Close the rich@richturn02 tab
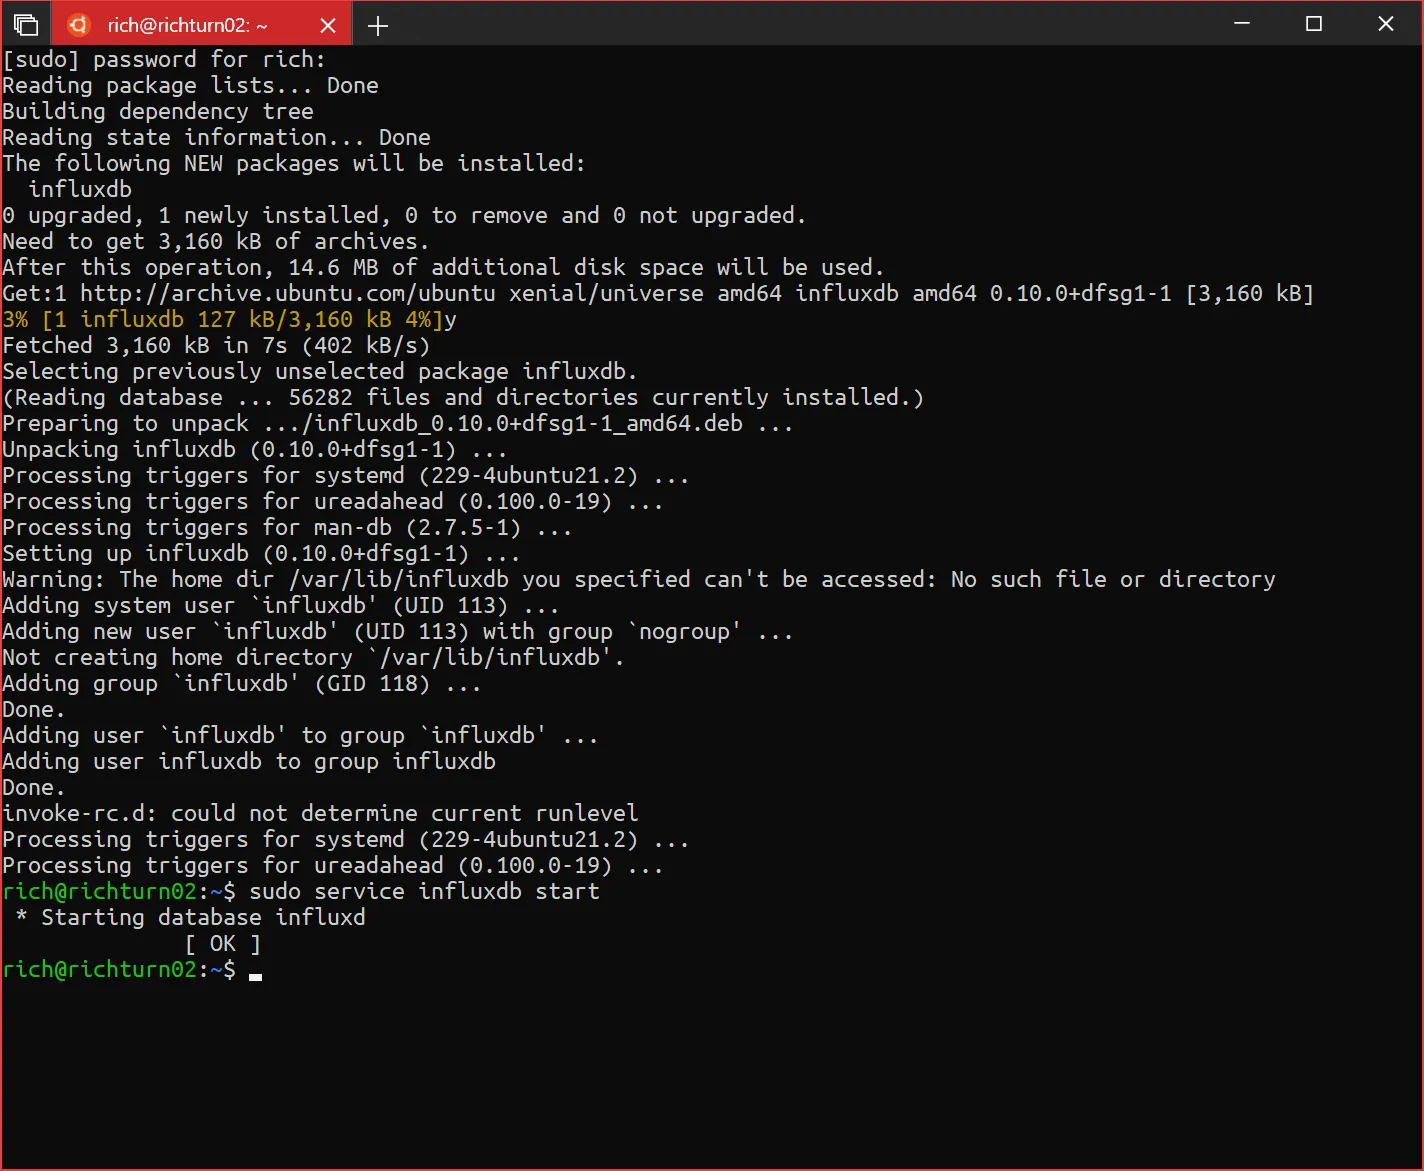Image resolution: width=1424 pixels, height=1171 pixels. tap(327, 26)
